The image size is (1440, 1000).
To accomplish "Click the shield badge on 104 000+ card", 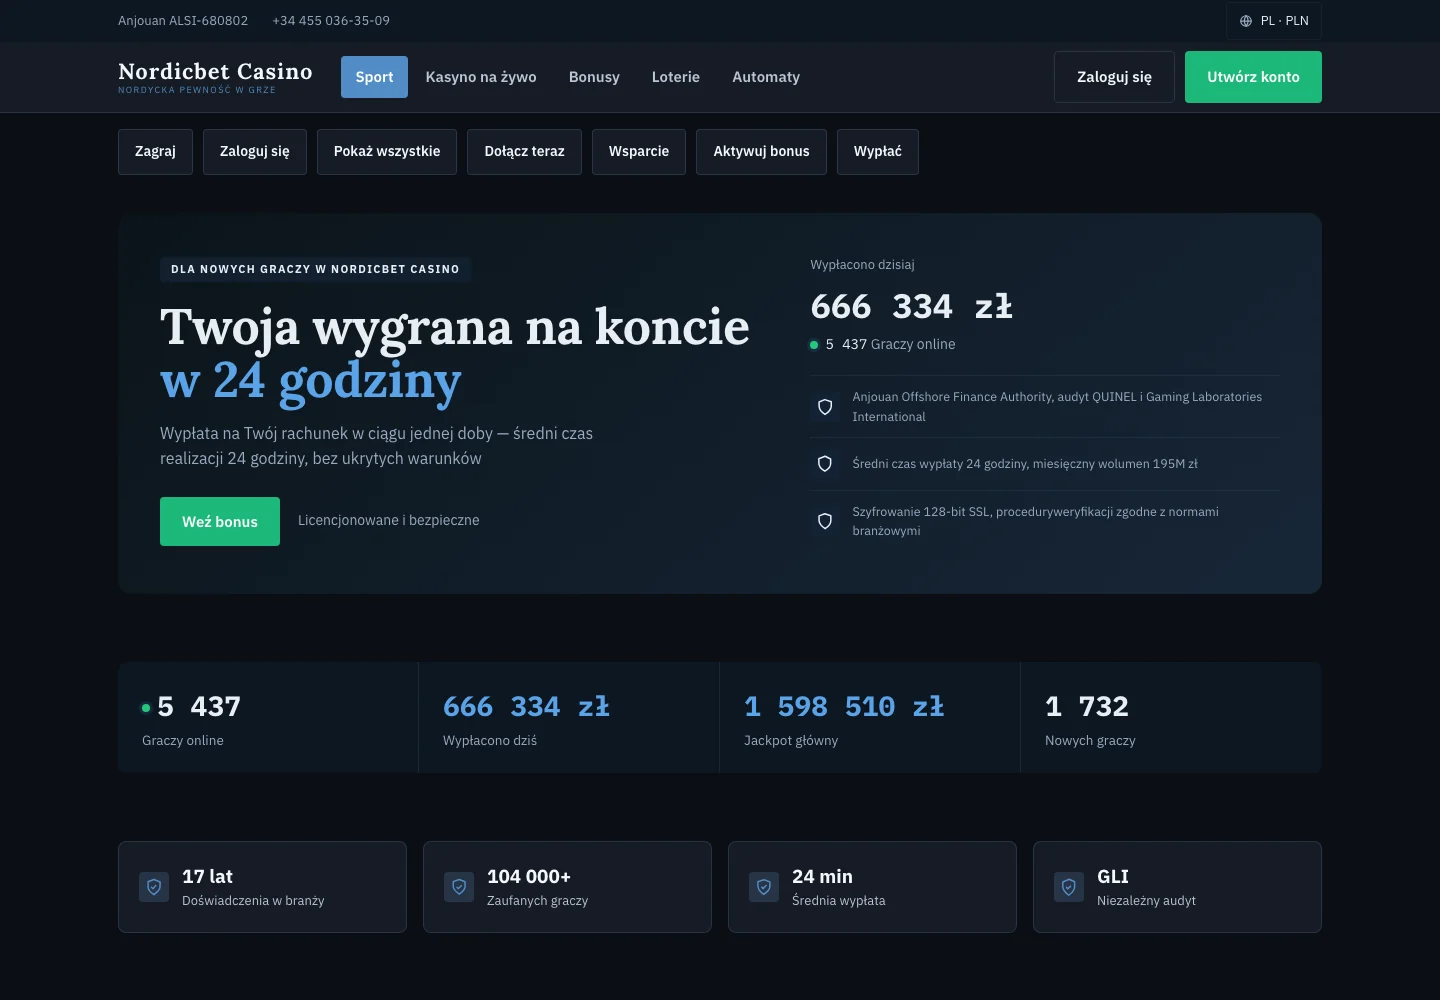I will click(x=459, y=887).
